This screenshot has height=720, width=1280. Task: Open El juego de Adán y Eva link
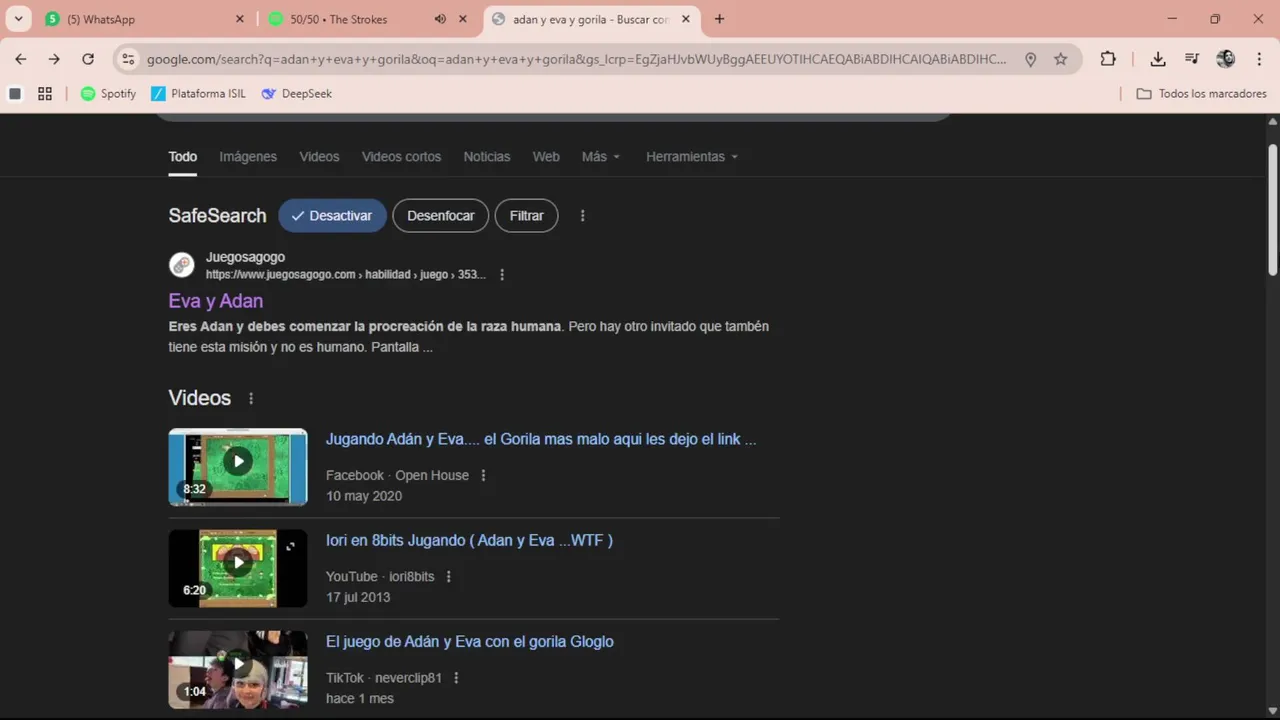[469, 642]
